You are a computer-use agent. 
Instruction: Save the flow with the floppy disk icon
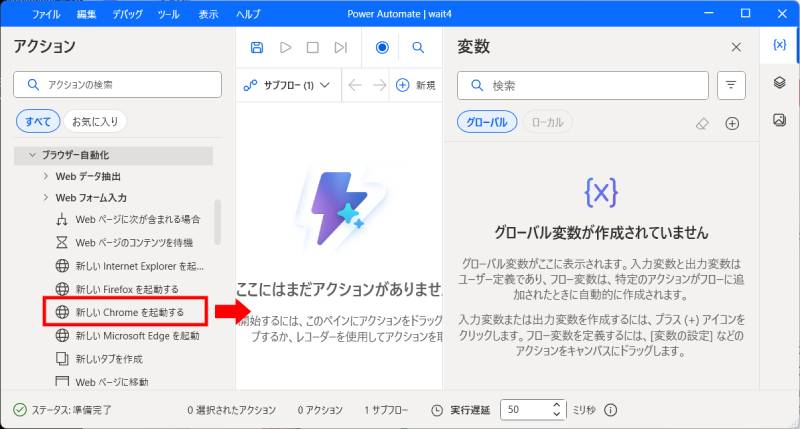tap(257, 47)
